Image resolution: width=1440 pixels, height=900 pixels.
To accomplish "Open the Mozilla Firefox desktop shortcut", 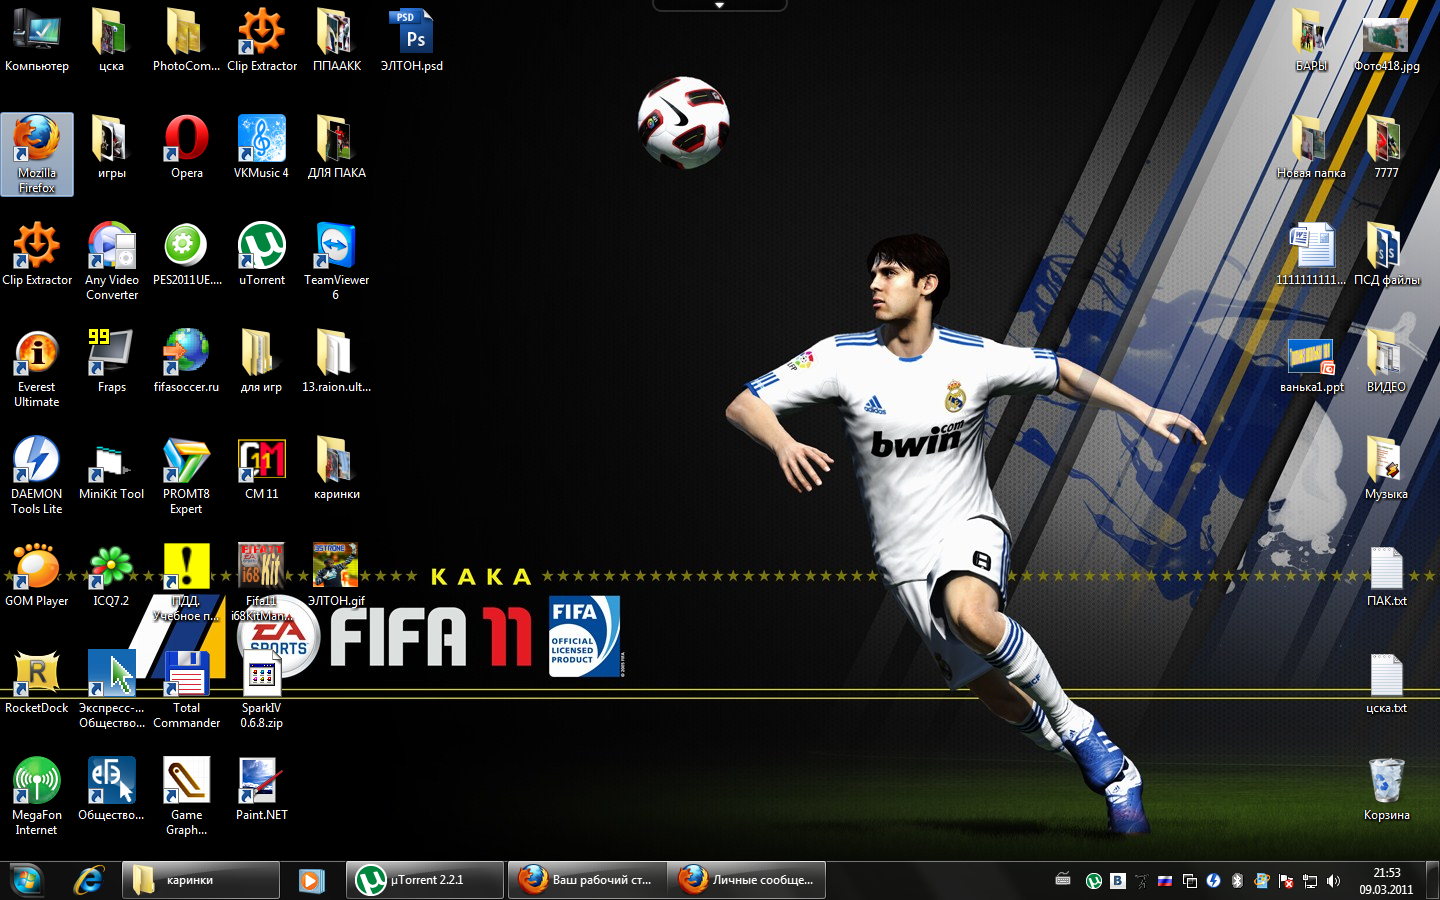I will (x=37, y=142).
